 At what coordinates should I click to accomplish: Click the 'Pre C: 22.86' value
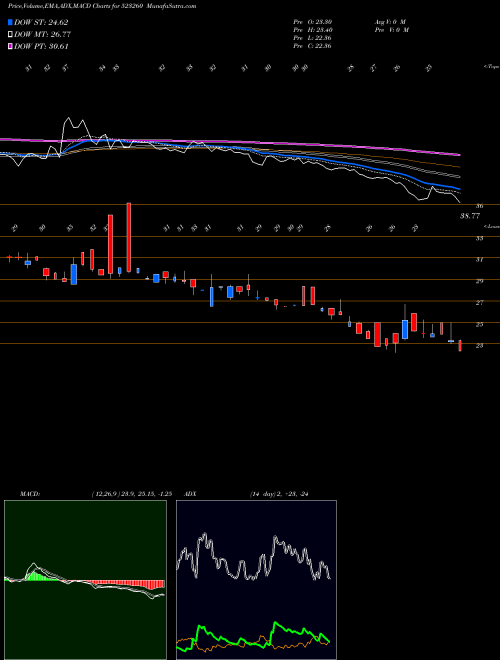tap(312, 46)
